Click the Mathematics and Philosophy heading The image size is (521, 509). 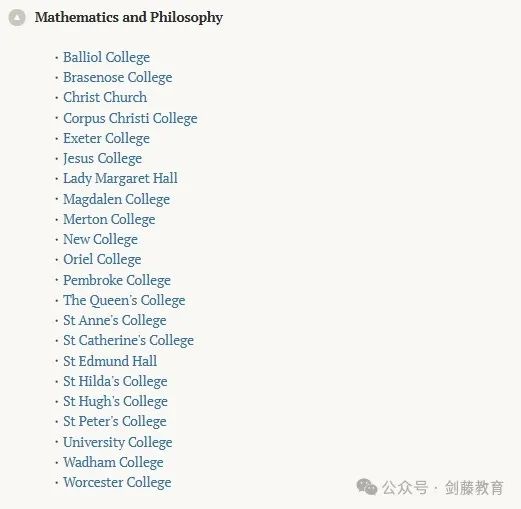pyautogui.click(x=129, y=18)
